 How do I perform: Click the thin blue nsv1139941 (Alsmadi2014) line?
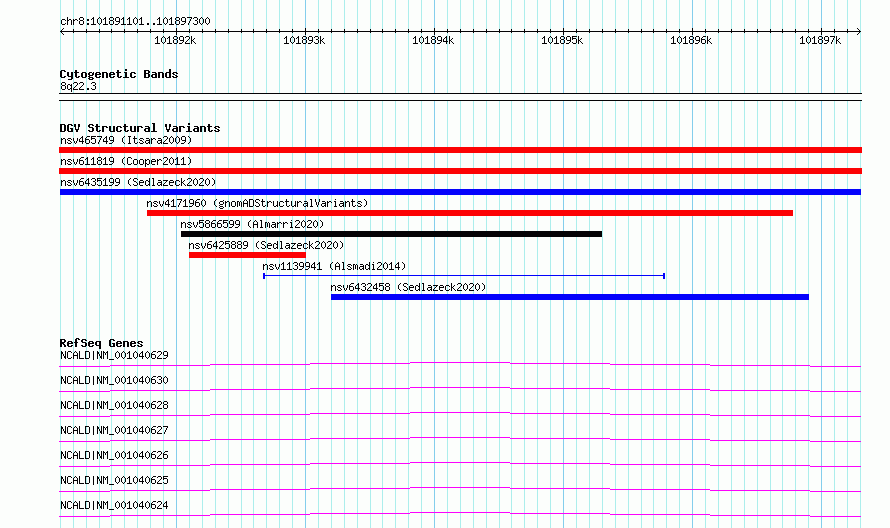464,276
